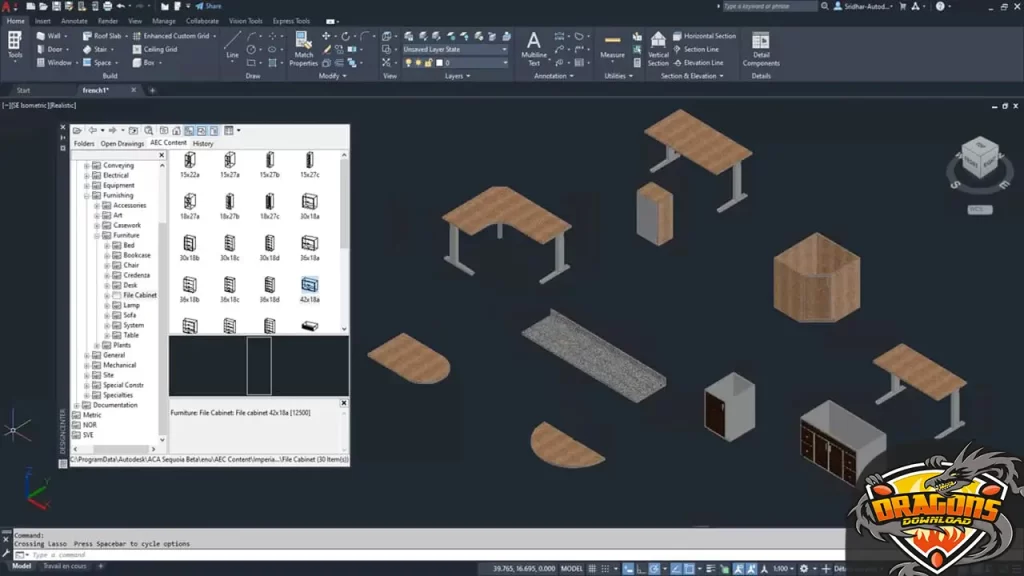1024x576 pixels.
Task: Select the Line drawing tool
Action: [x=232, y=46]
